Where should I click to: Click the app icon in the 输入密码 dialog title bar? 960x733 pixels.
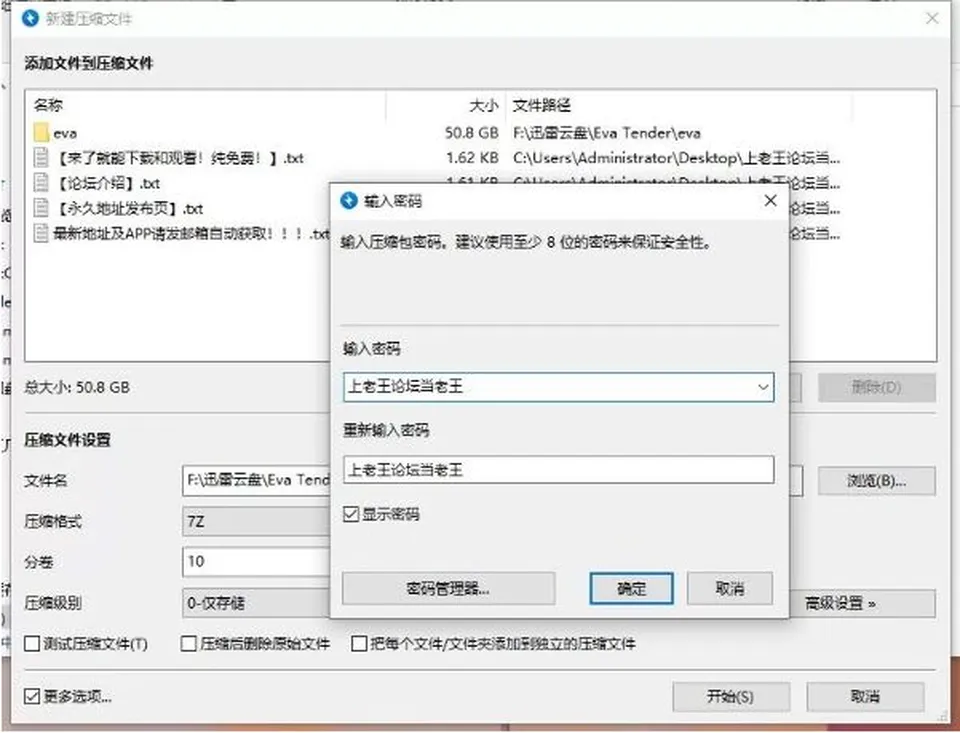pos(348,200)
